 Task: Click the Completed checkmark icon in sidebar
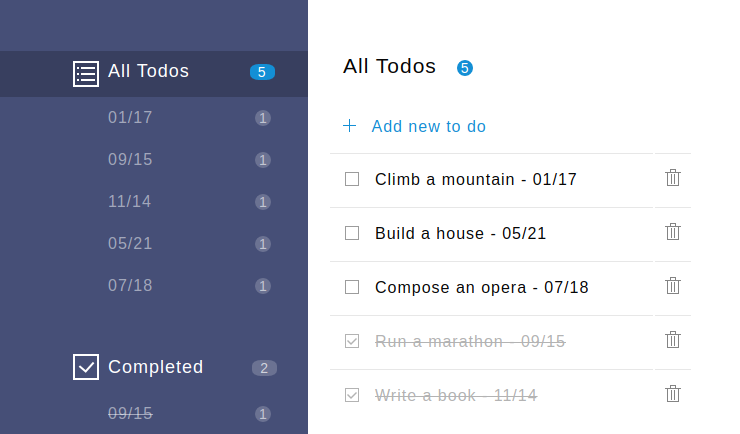point(86,367)
